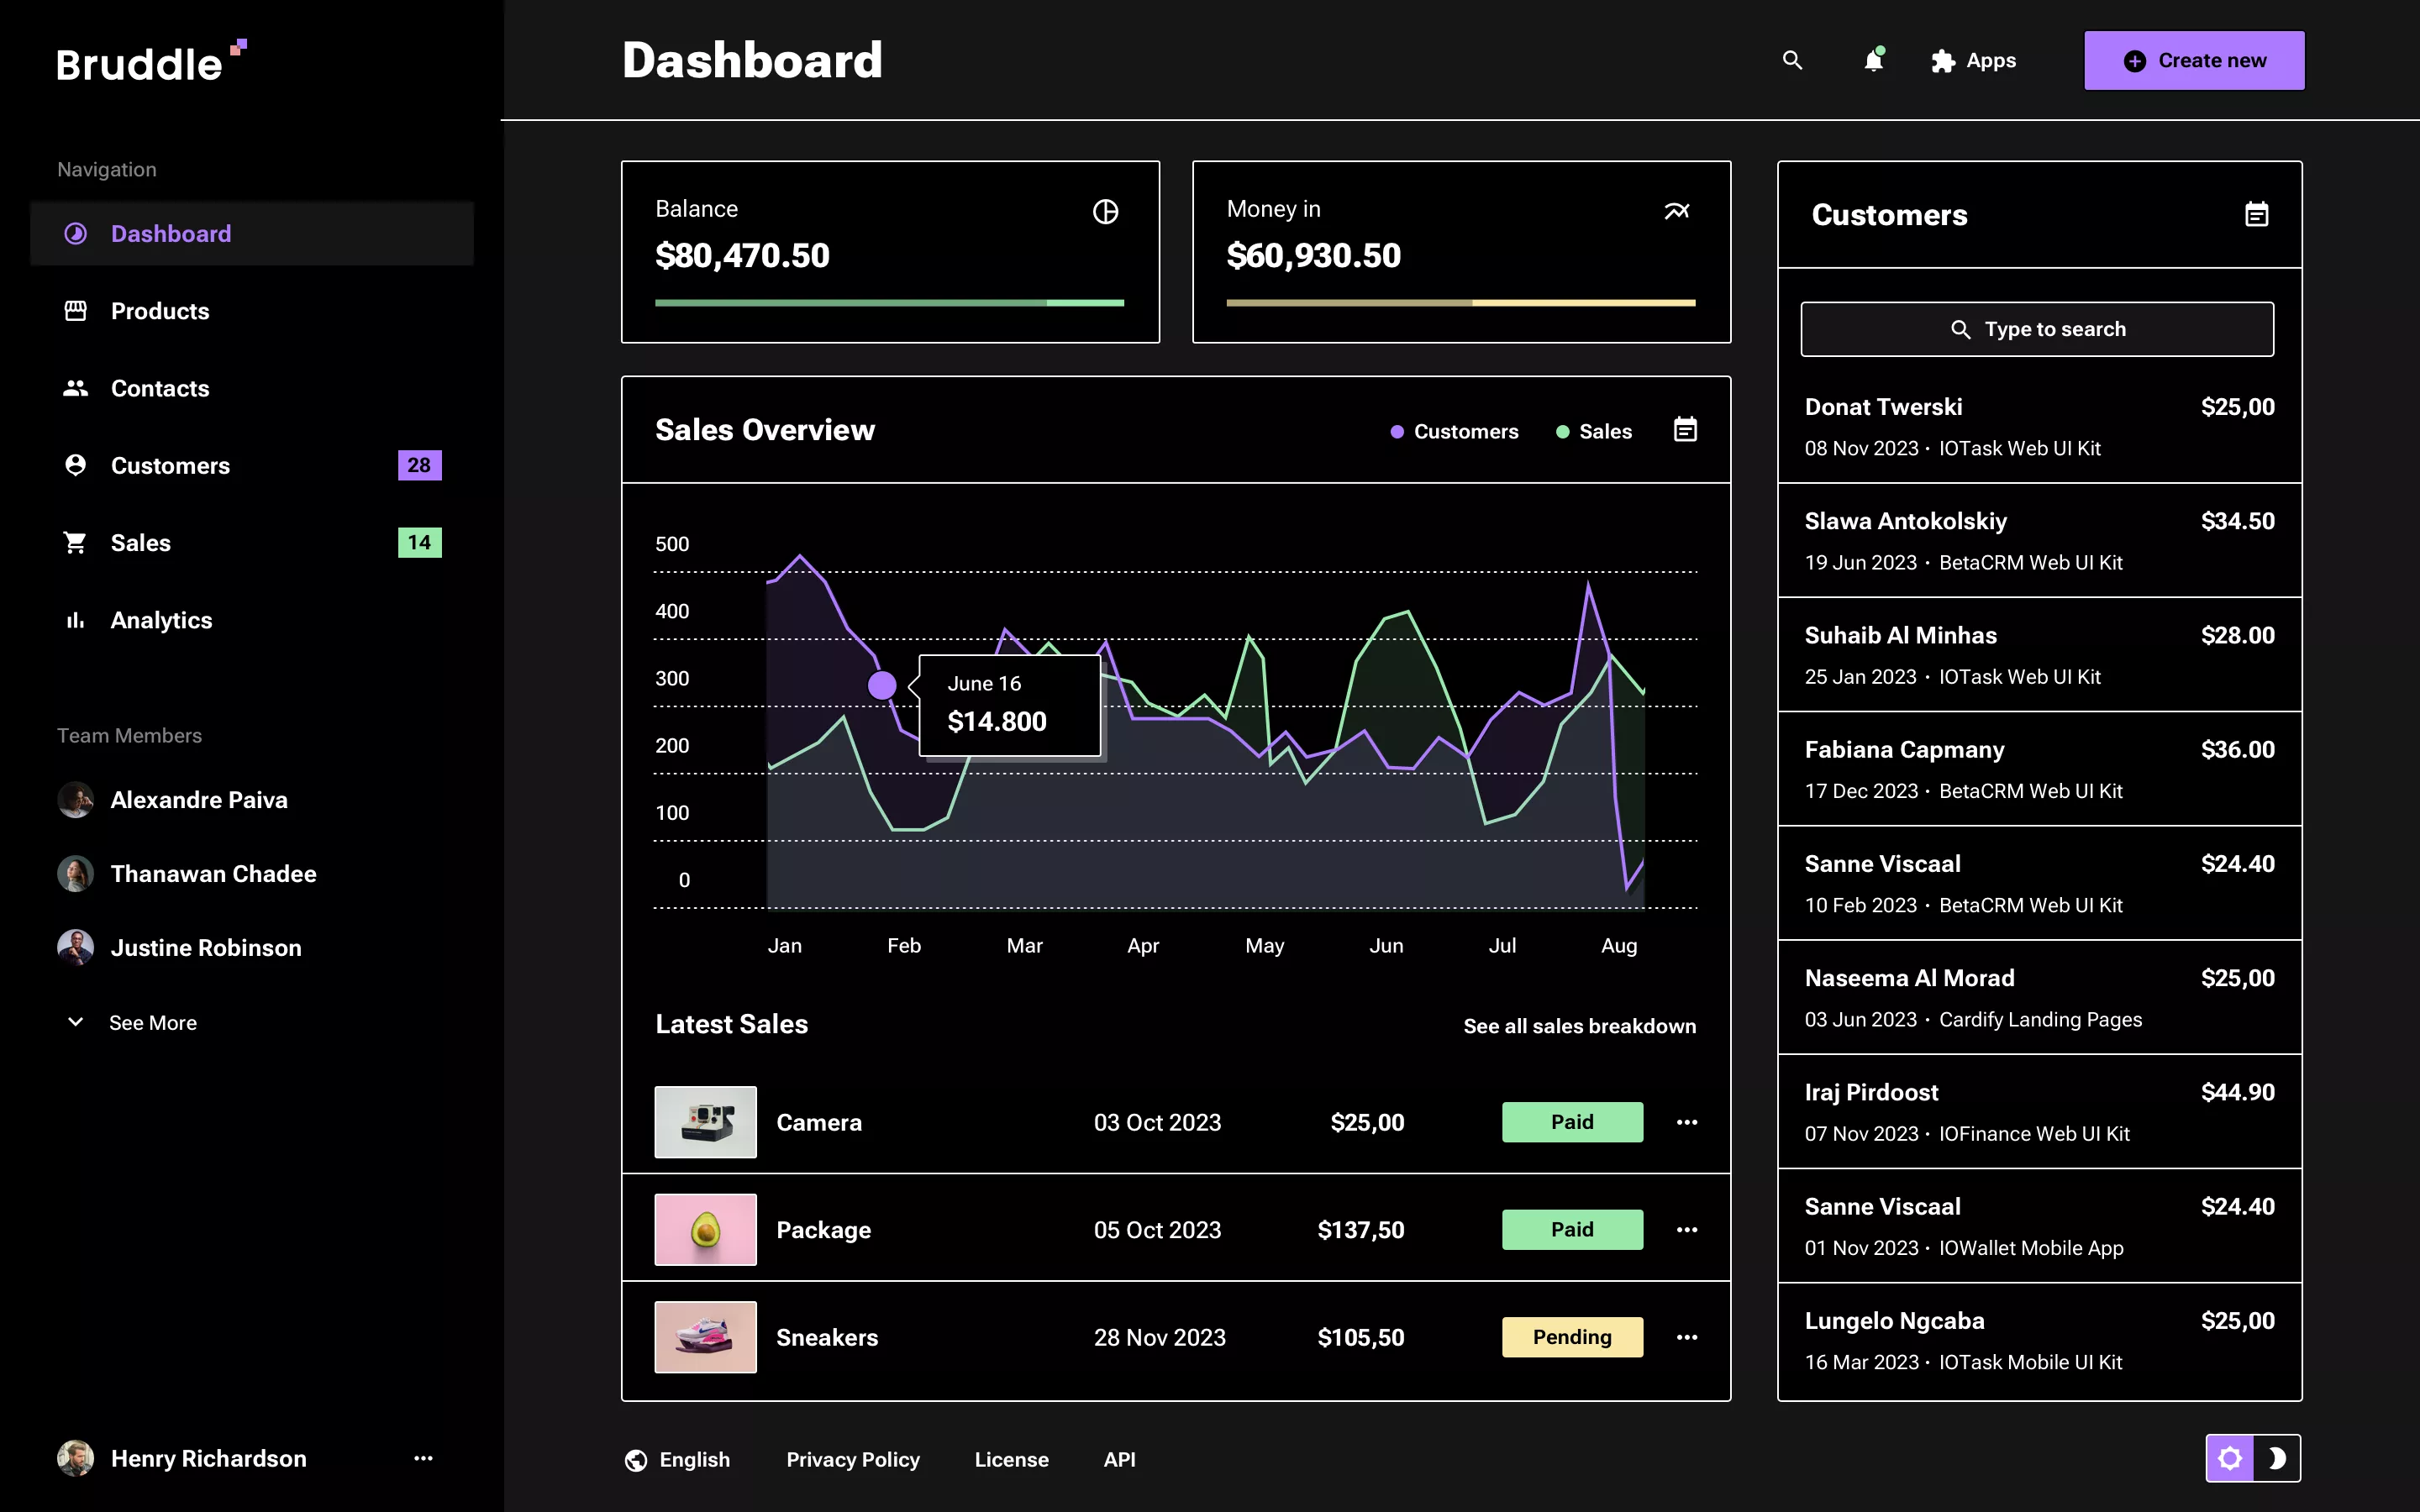Screen dimensions: 2420x1512
Task: Open the options menu for Camera sale
Action: [x=1687, y=1122]
